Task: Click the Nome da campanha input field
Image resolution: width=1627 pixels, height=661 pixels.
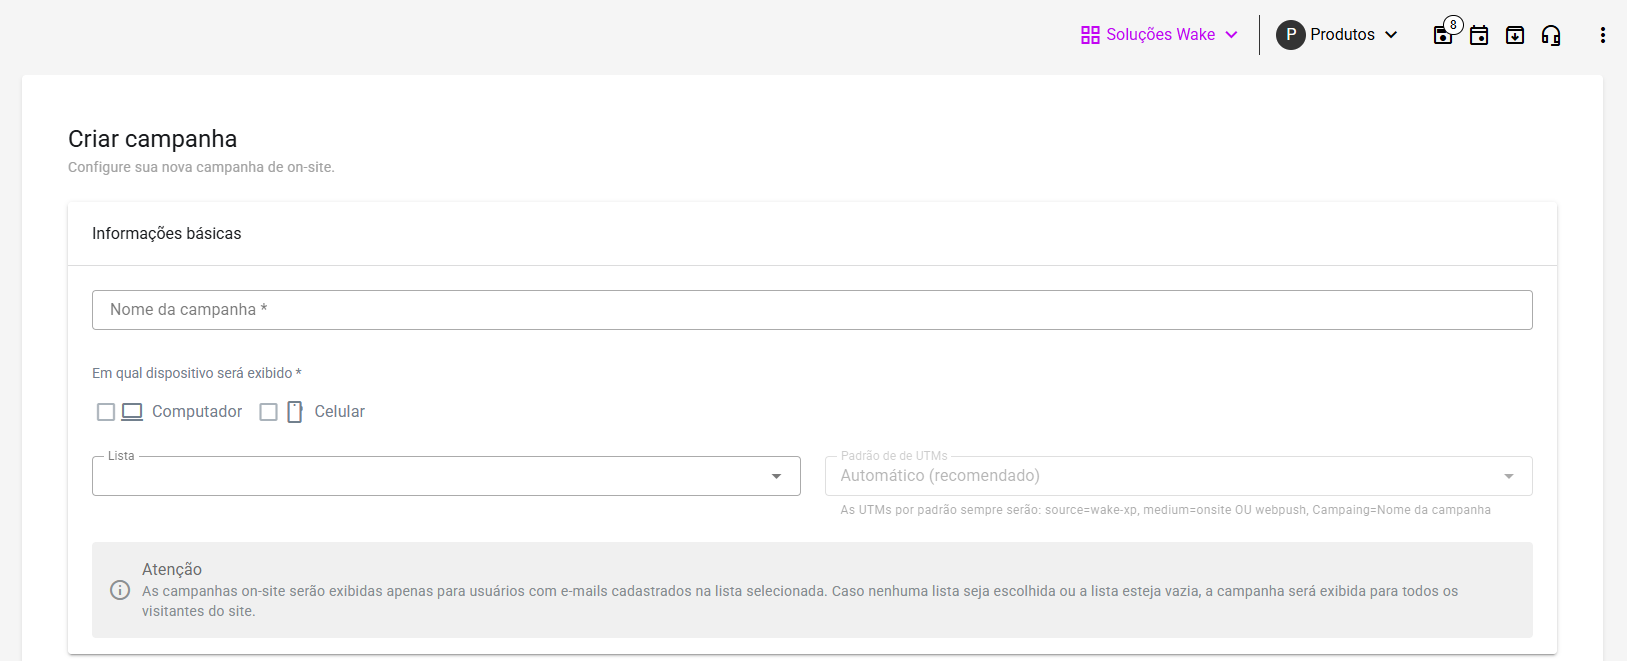Action: click(812, 310)
